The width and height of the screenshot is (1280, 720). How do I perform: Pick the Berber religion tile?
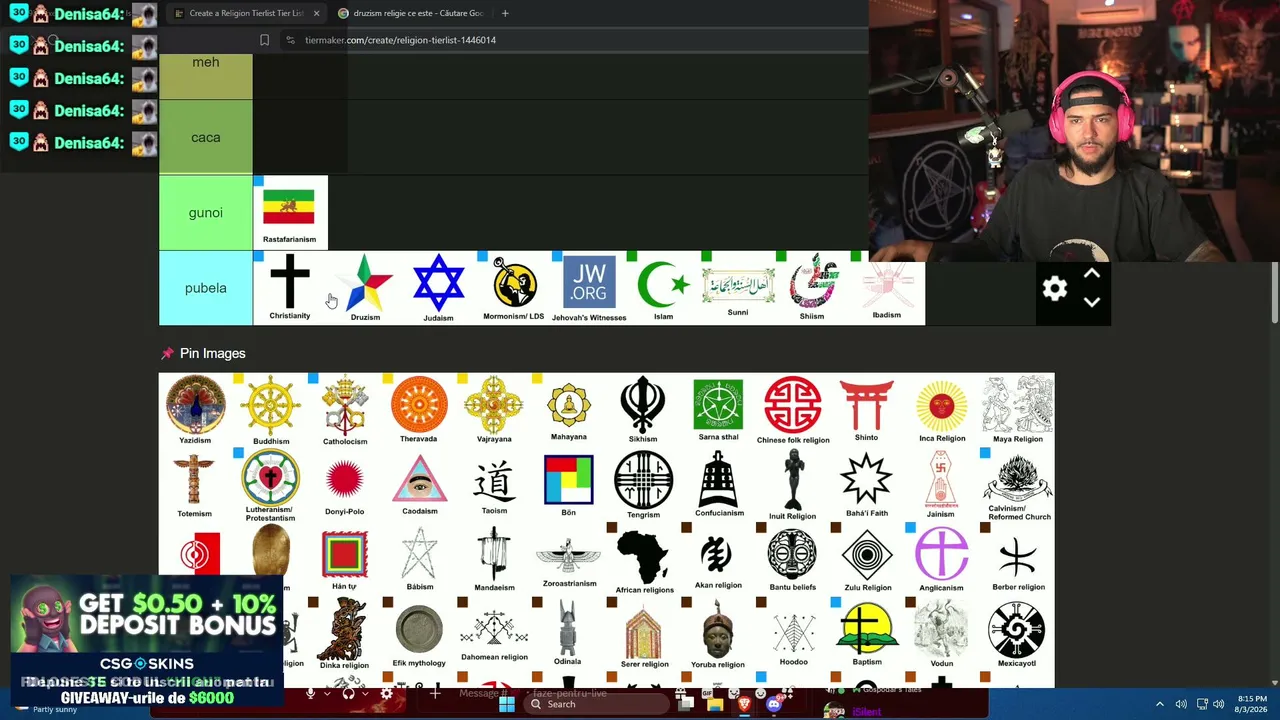pos(1017,560)
